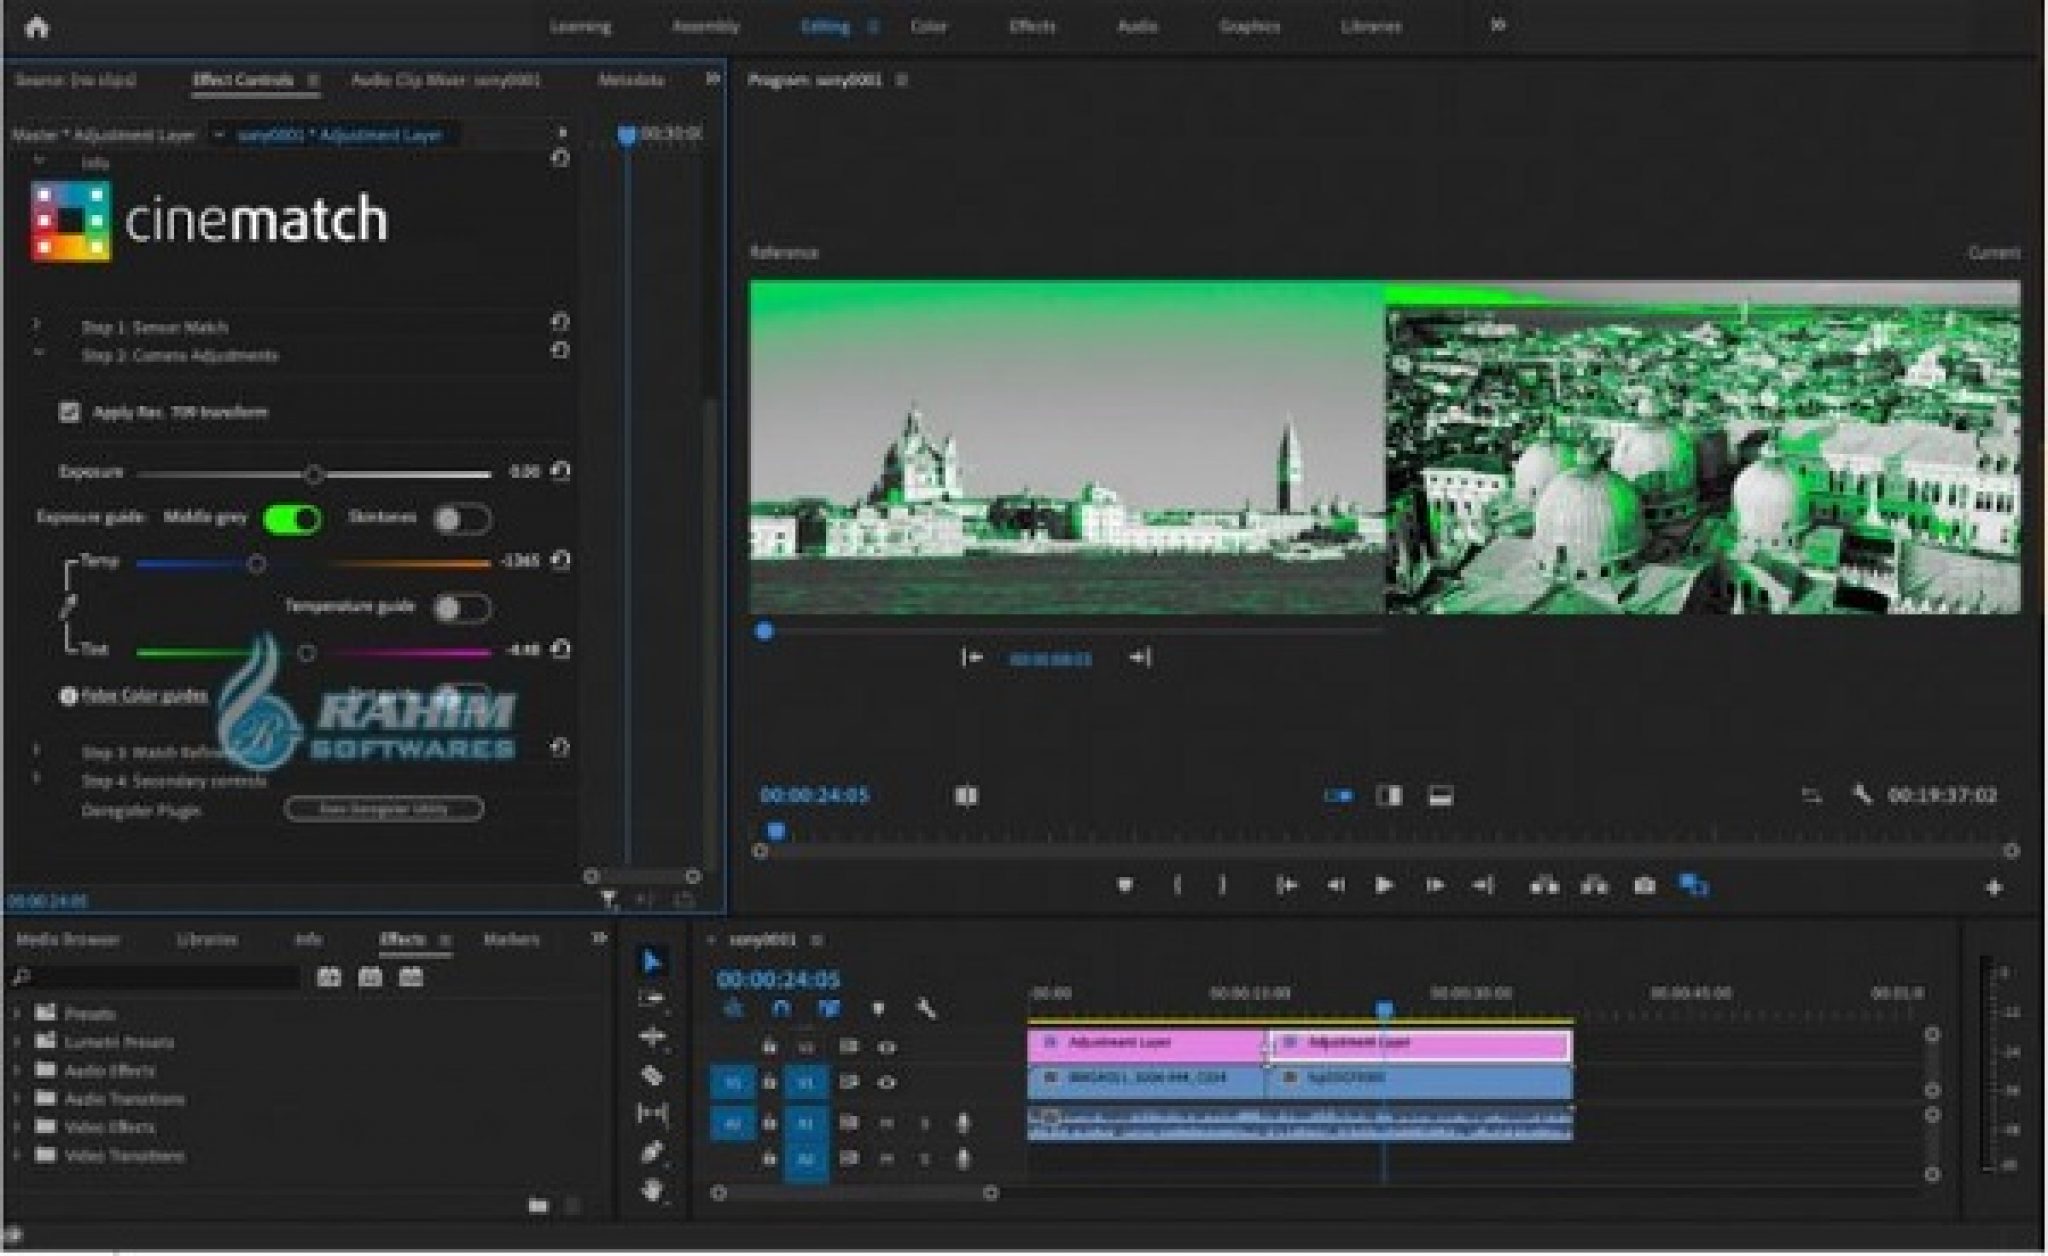This screenshot has height=1256, width=2048.
Task: Select the Selection arrow tool
Action: 652,962
